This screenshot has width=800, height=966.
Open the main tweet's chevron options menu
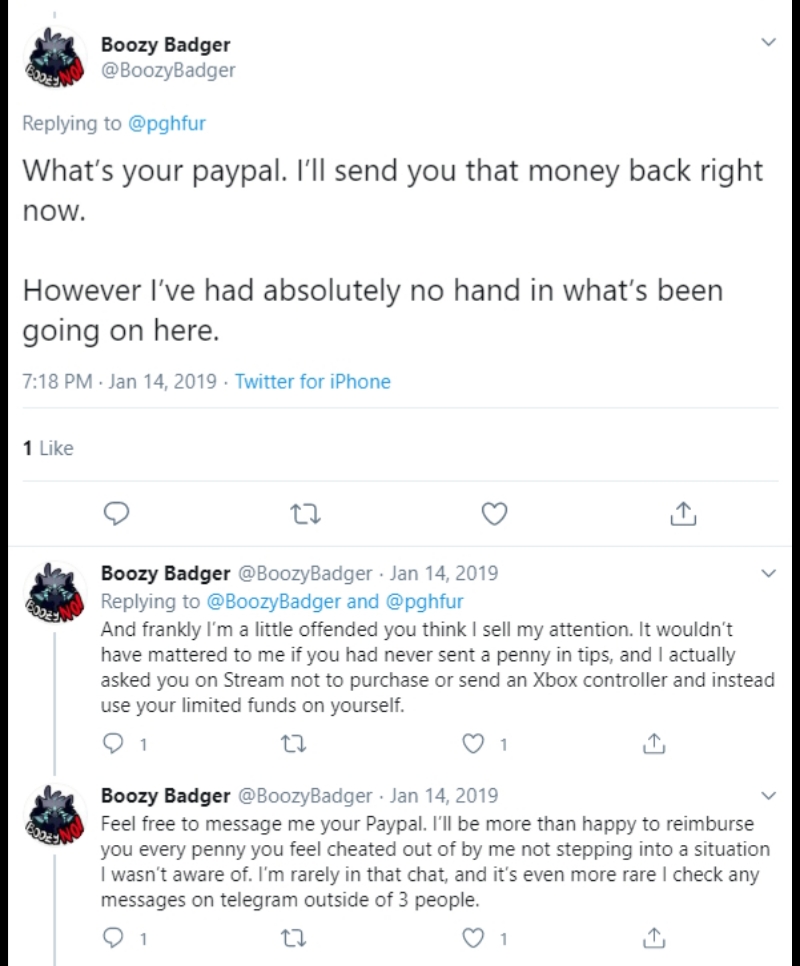pos(768,43)
